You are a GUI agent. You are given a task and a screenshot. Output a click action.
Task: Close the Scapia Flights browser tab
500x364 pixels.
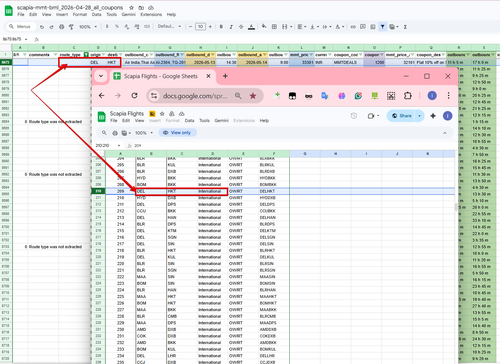pos(208,76)
